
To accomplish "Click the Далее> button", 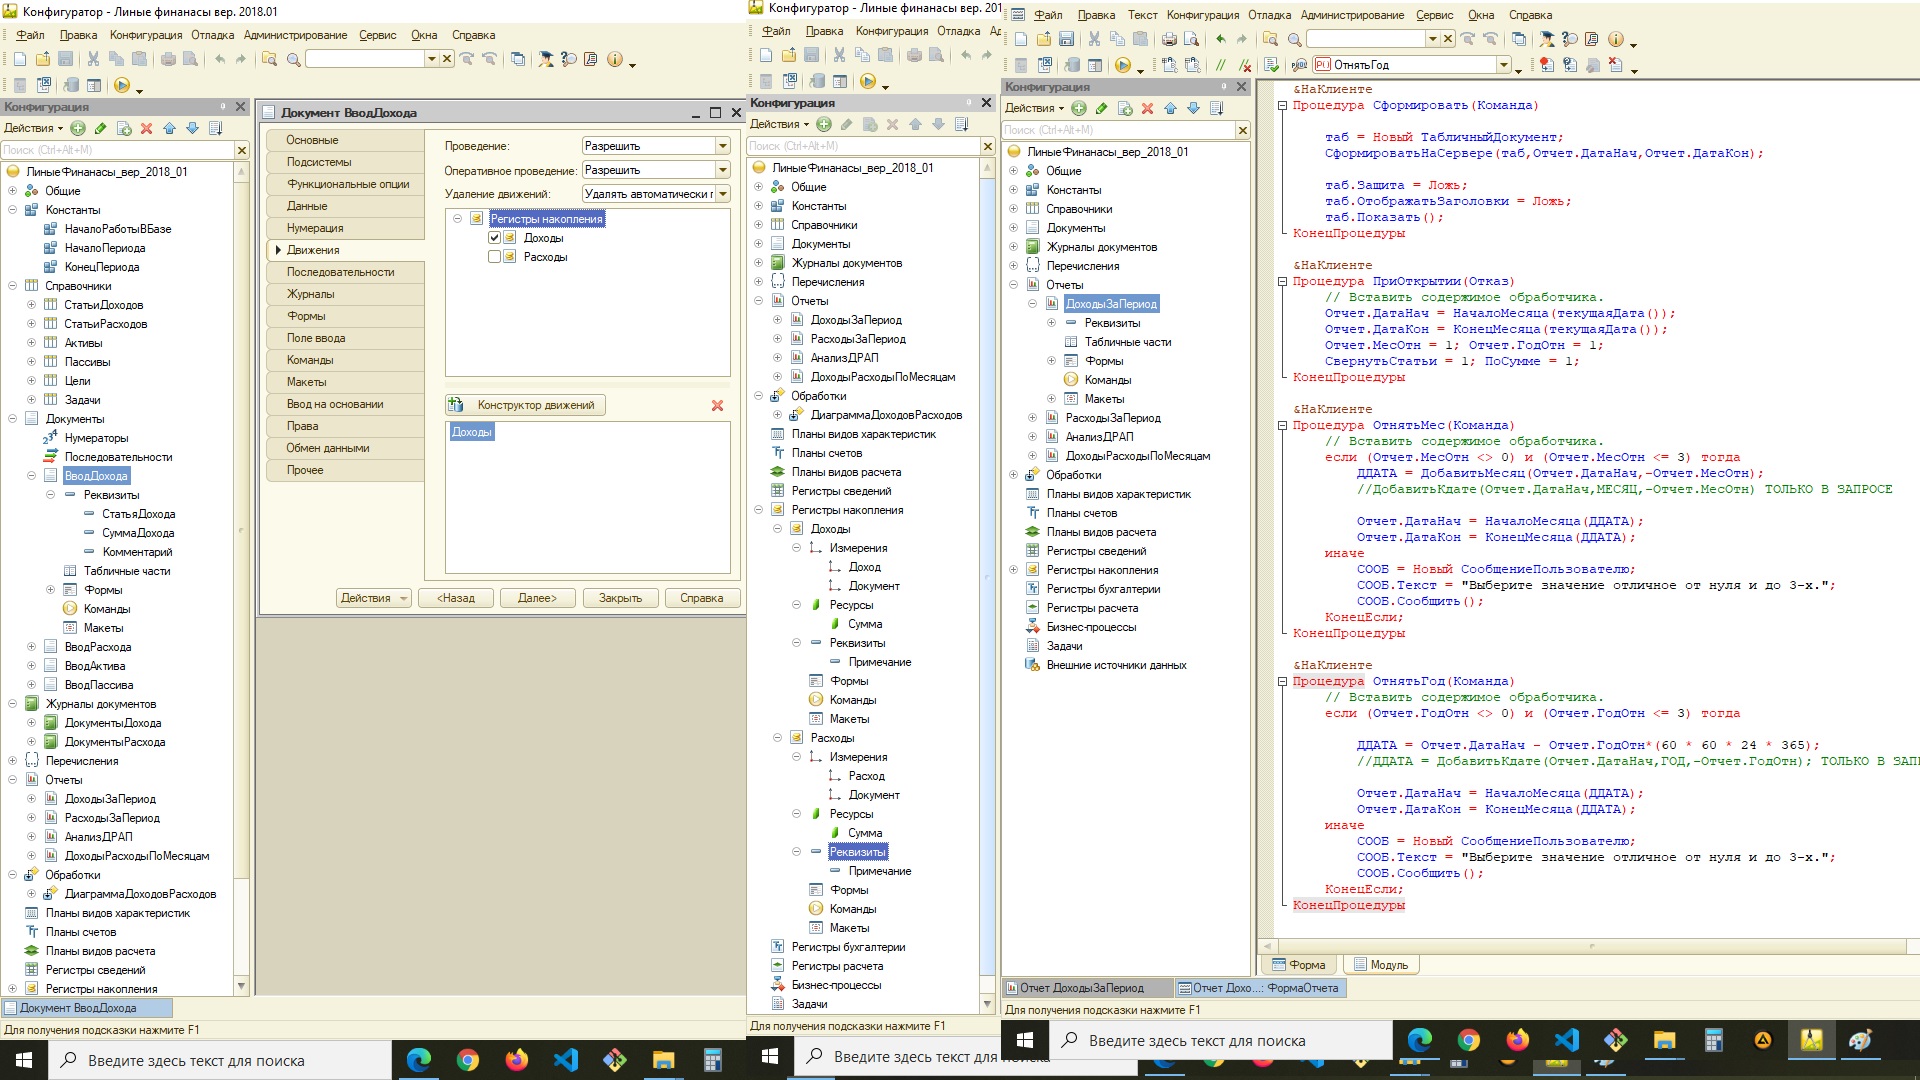I will (x=537, y=598).
